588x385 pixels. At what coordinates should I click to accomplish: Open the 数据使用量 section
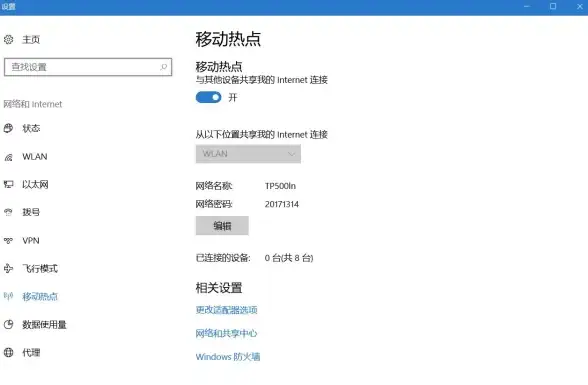point(44,325)
